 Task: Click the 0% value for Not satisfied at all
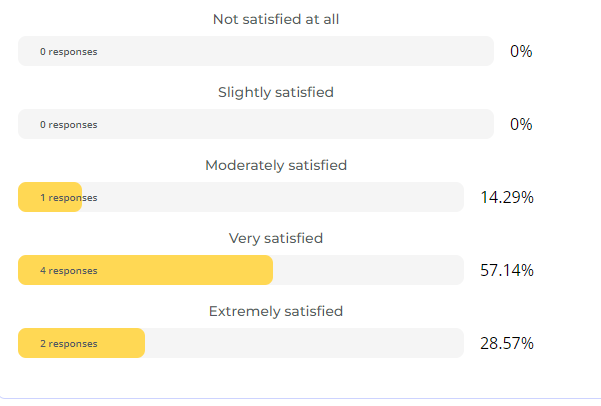coord(521,51)
